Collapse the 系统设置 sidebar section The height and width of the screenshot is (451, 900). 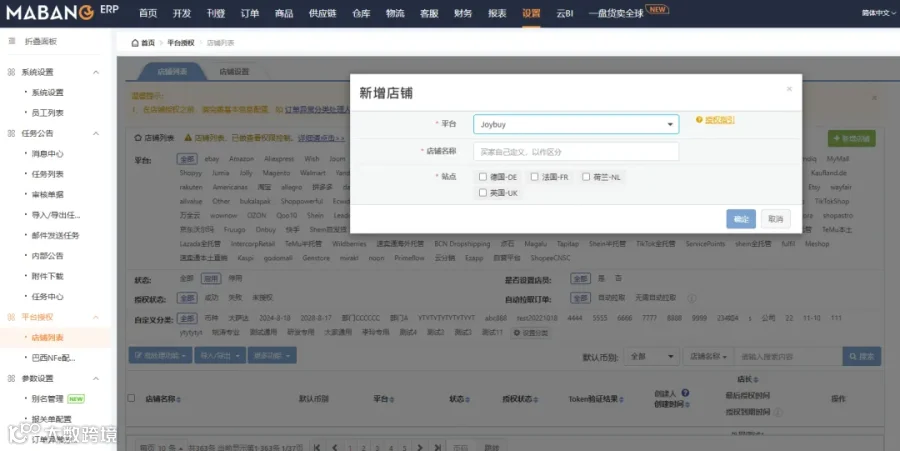[96, 72]
